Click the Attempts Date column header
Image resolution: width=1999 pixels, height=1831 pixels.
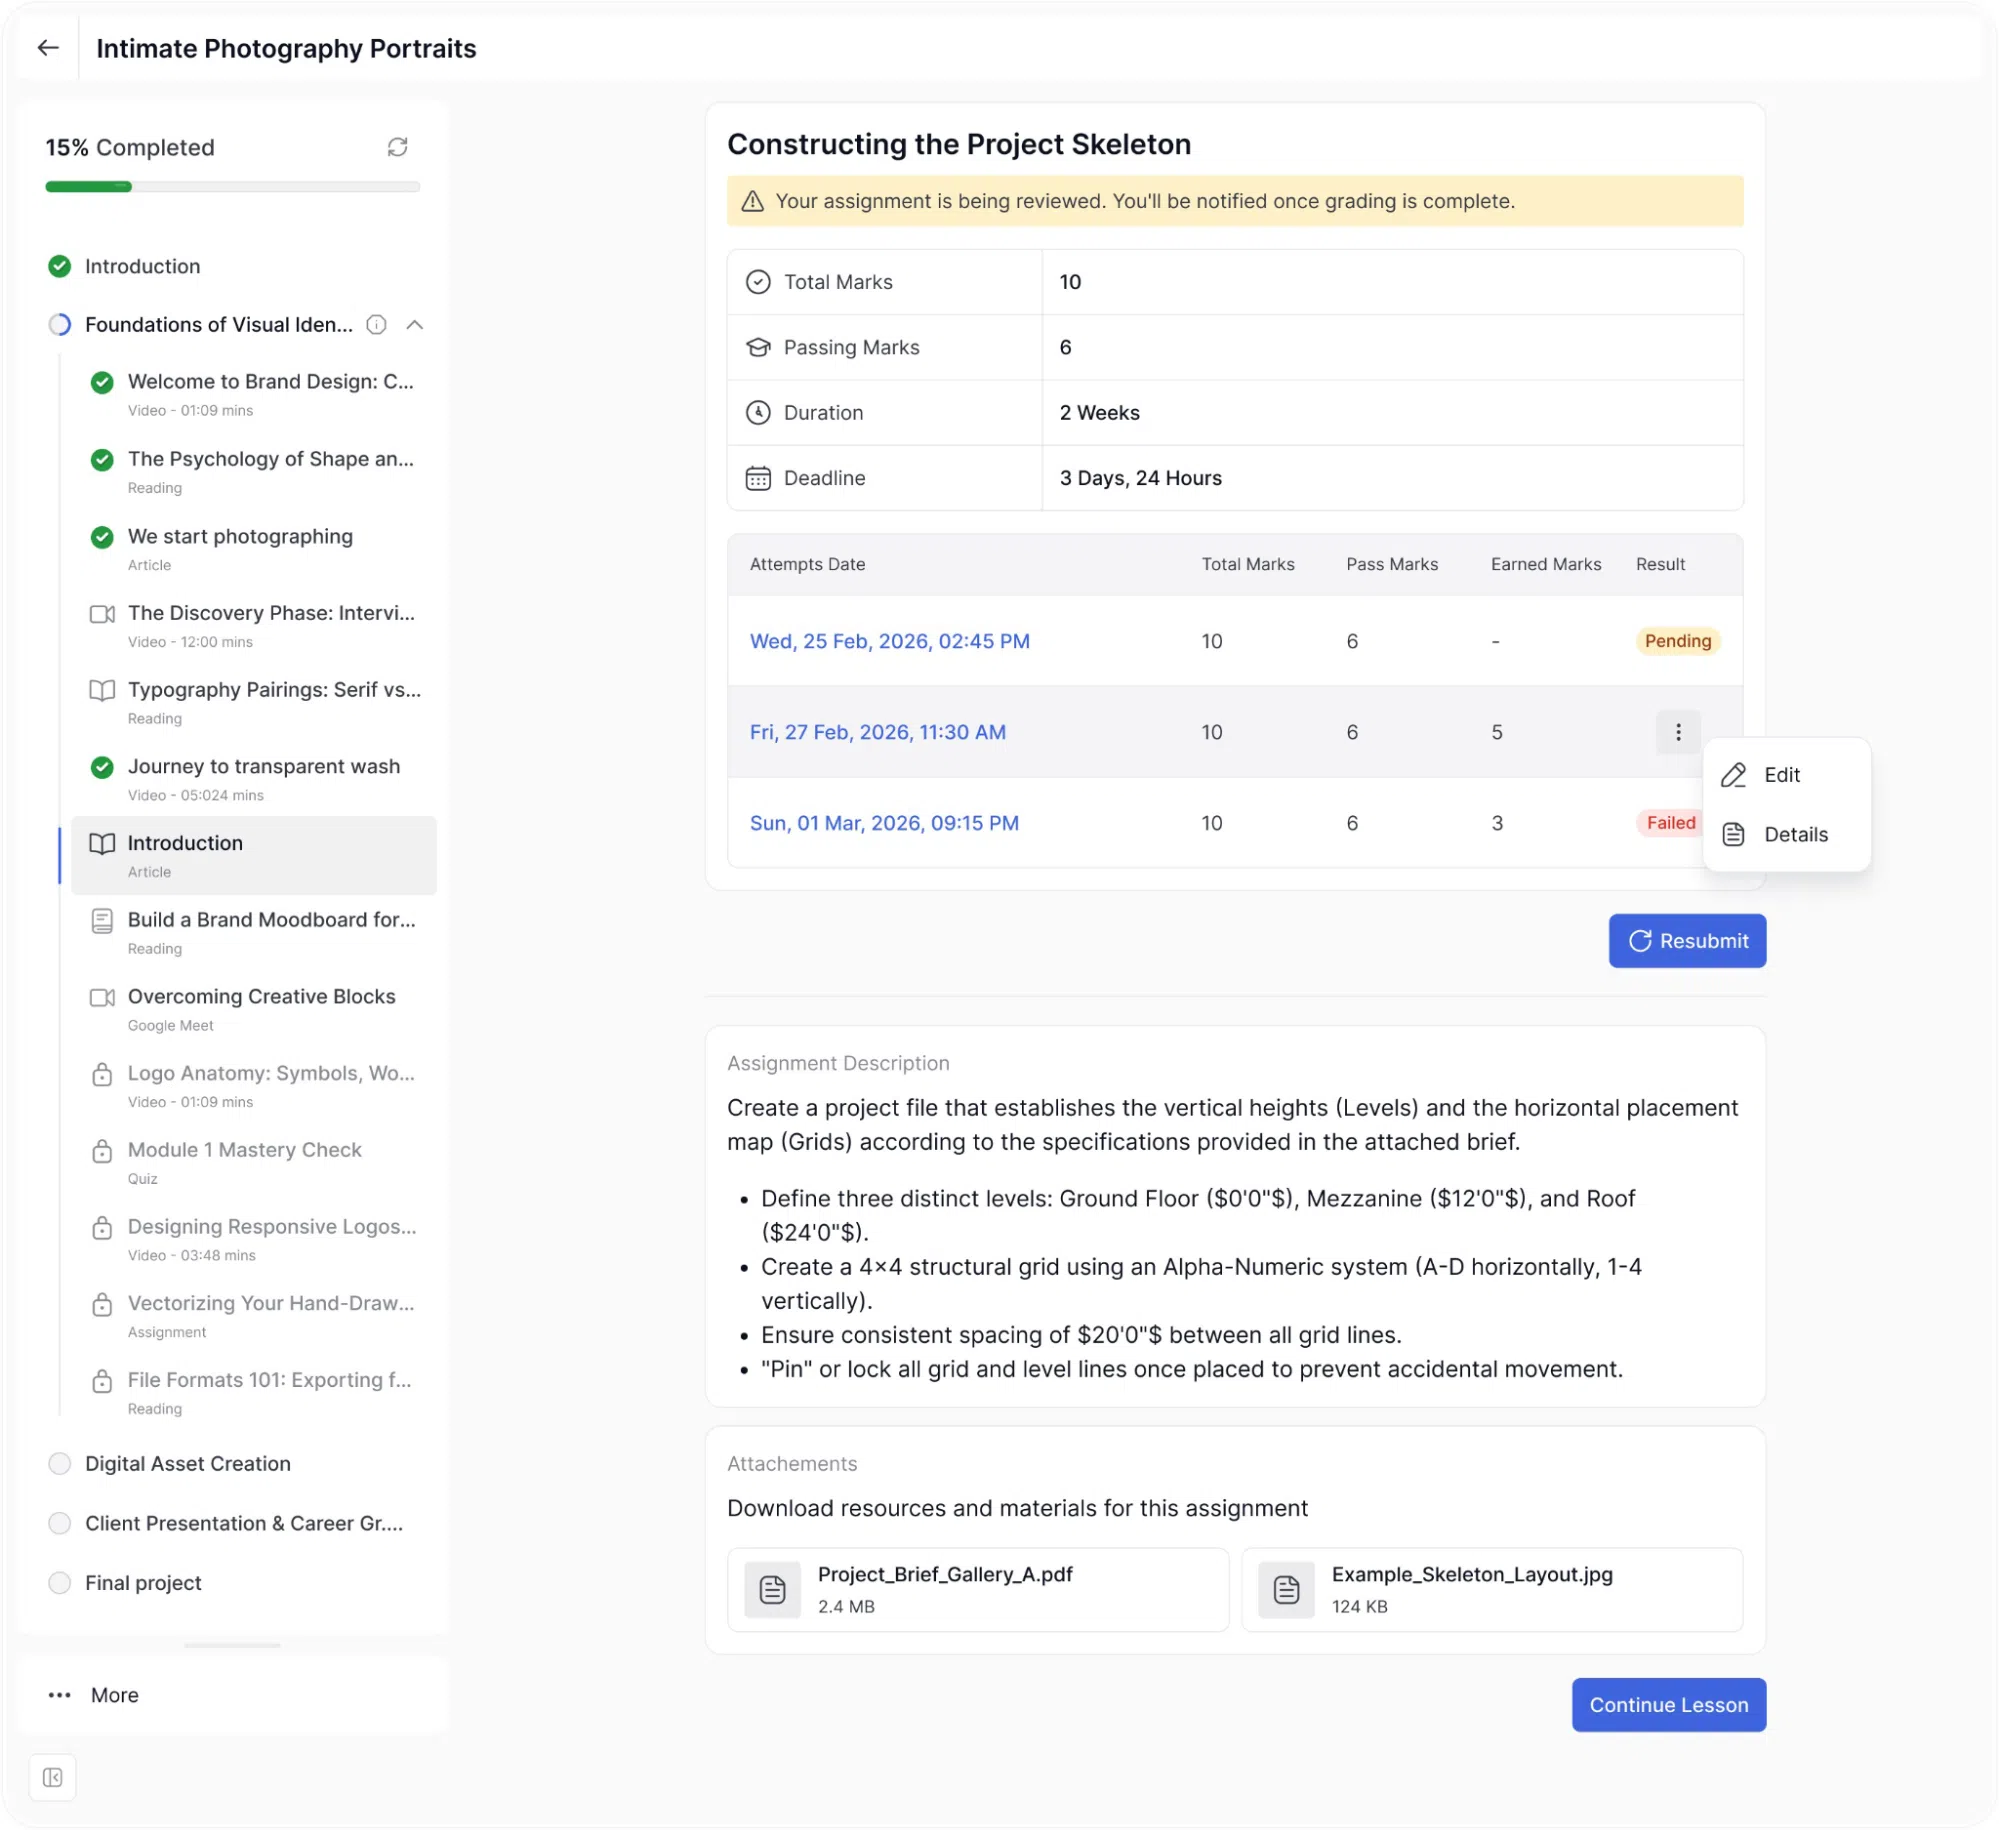coord(807,564)
